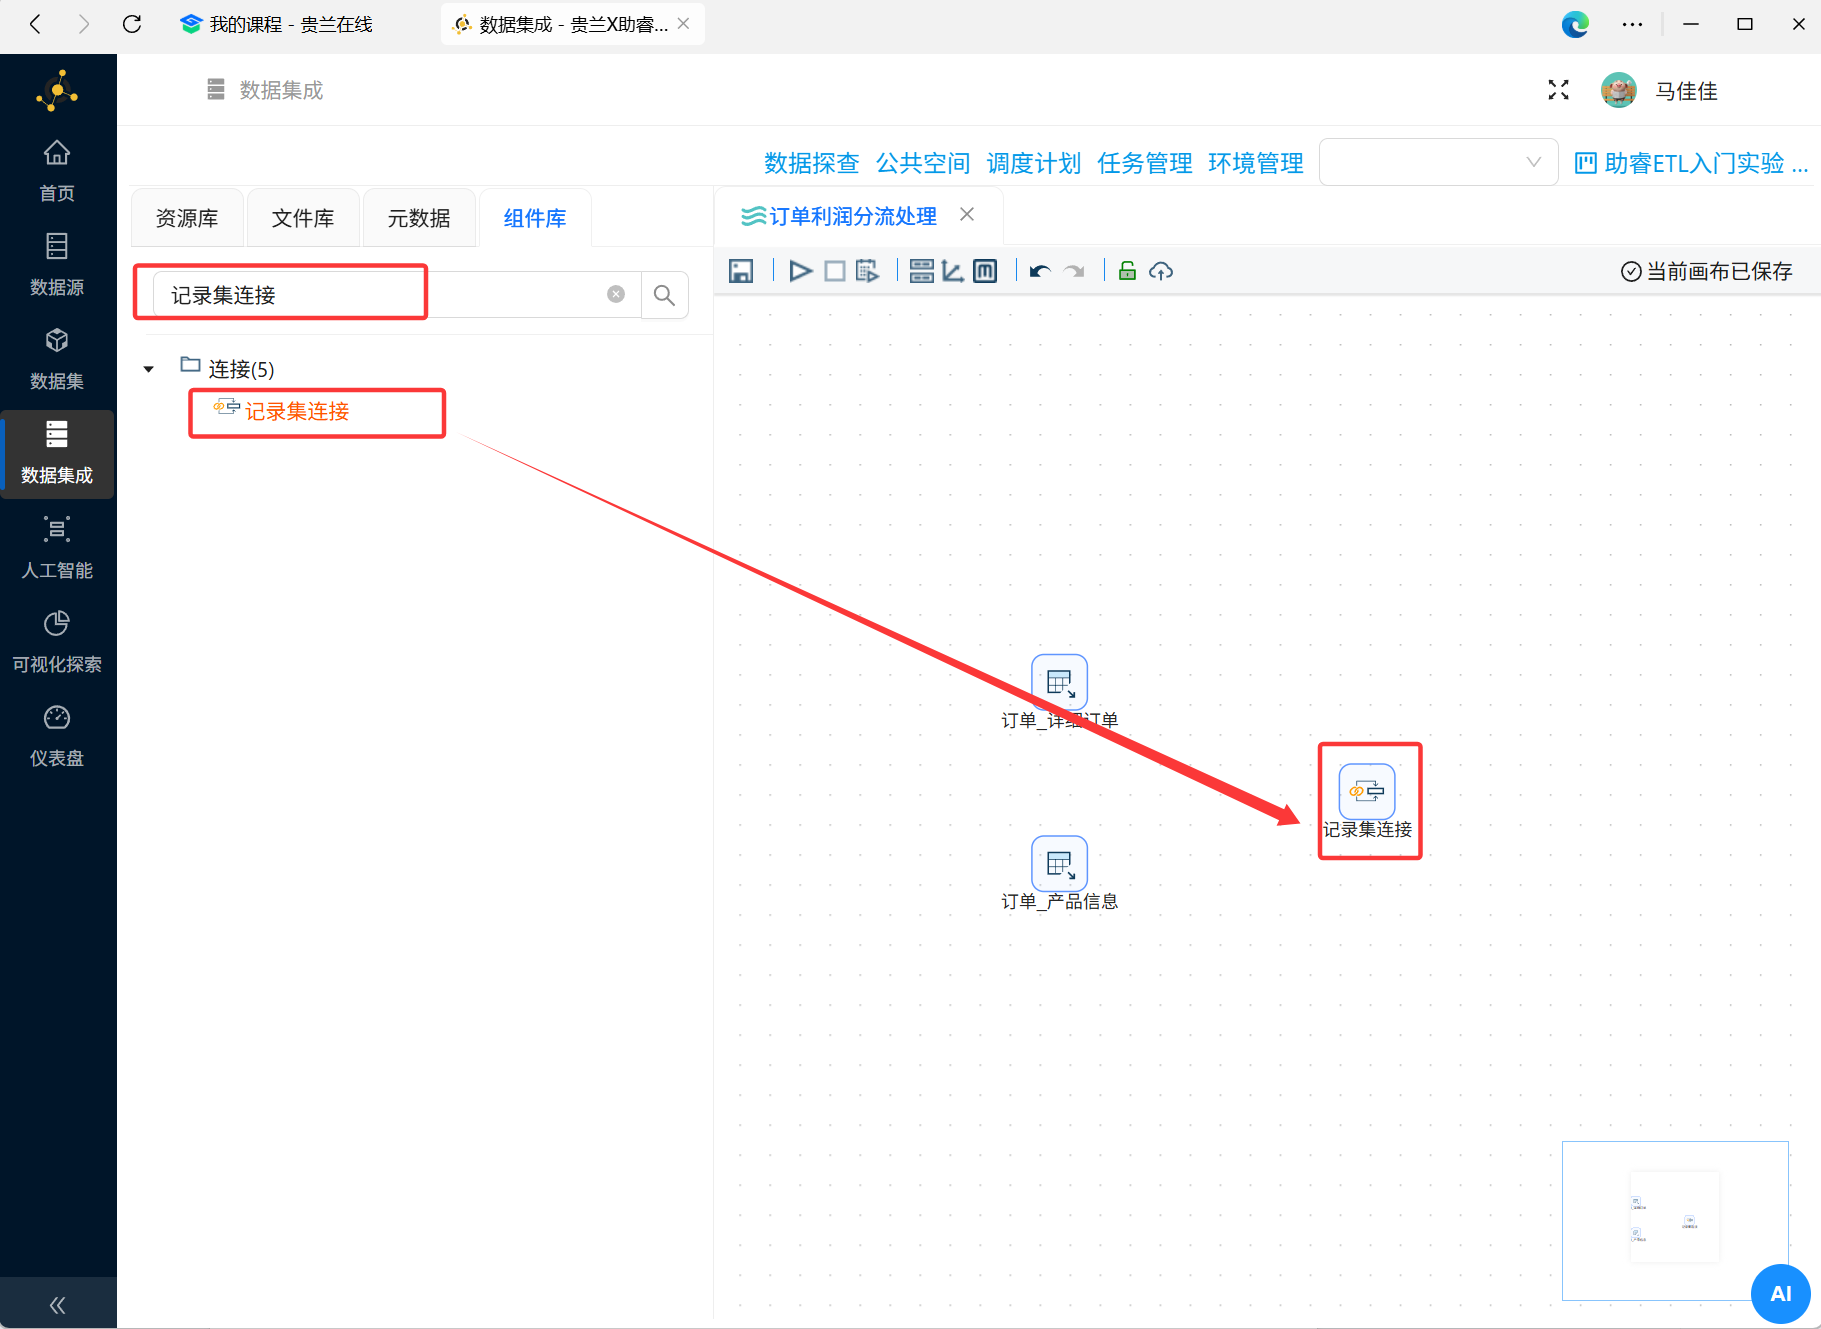Click the green unlock padlock icon
The image size is (1821, 1329).
(x=1127, y=270)
